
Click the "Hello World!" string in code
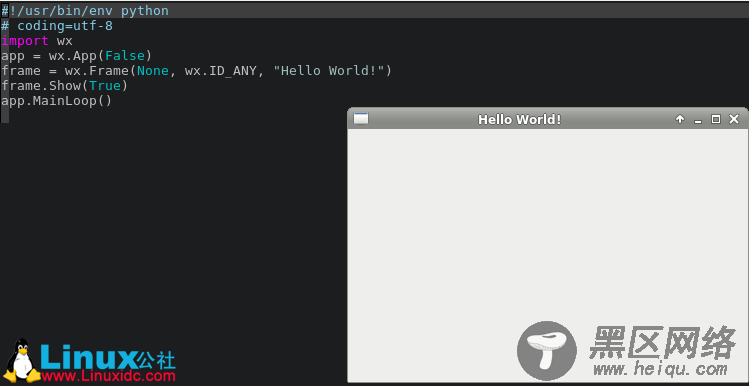[x=328, y=71]
